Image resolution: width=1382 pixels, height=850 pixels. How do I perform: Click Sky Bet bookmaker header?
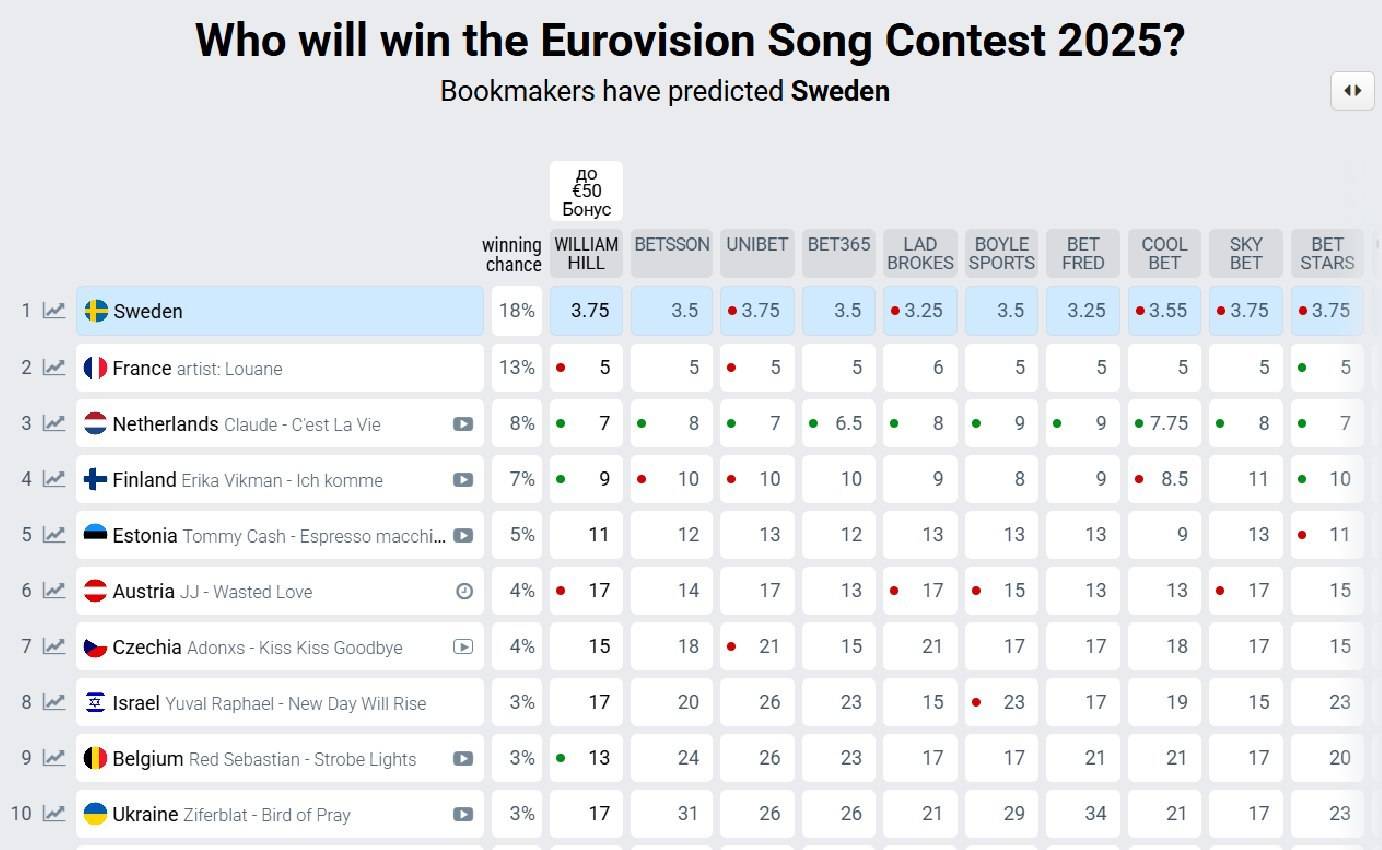(1245, 253)
